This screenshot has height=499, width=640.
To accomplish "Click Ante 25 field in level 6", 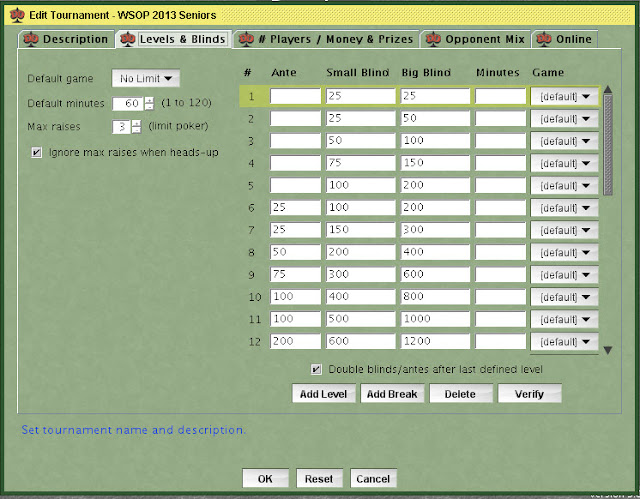I will point(295,207).
